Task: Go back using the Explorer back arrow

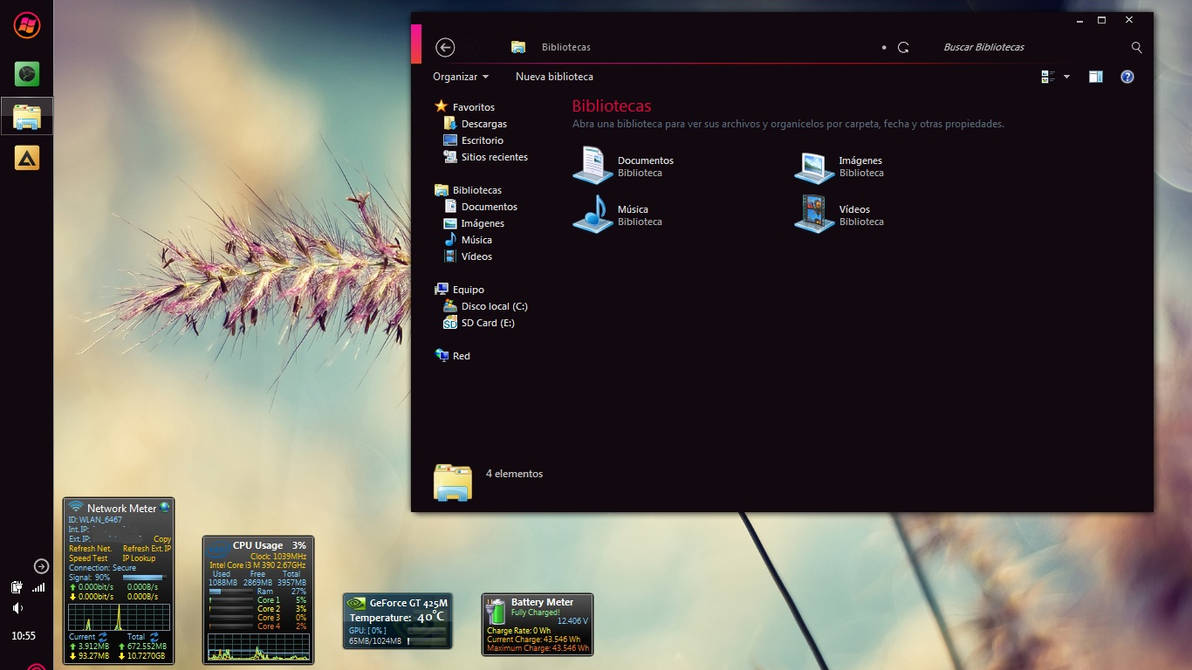Action: point(445,47)
